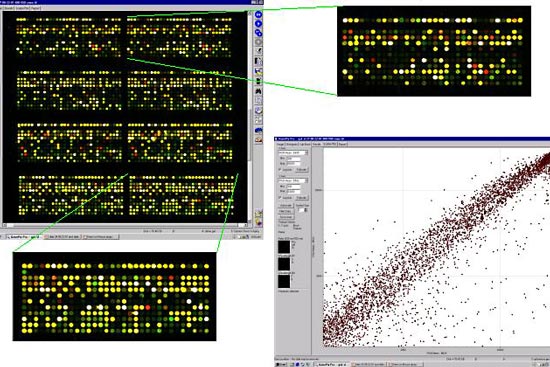
Task: Click the blue chain-link icon in the image toolbar
Action: coord(259,33)
